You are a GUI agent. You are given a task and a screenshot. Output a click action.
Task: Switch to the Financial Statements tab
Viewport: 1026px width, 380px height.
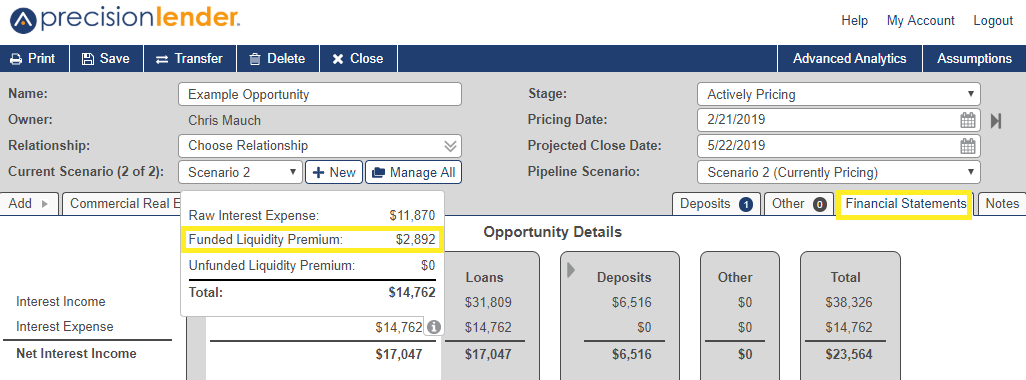pyautogui.click(x=905, y=204)
